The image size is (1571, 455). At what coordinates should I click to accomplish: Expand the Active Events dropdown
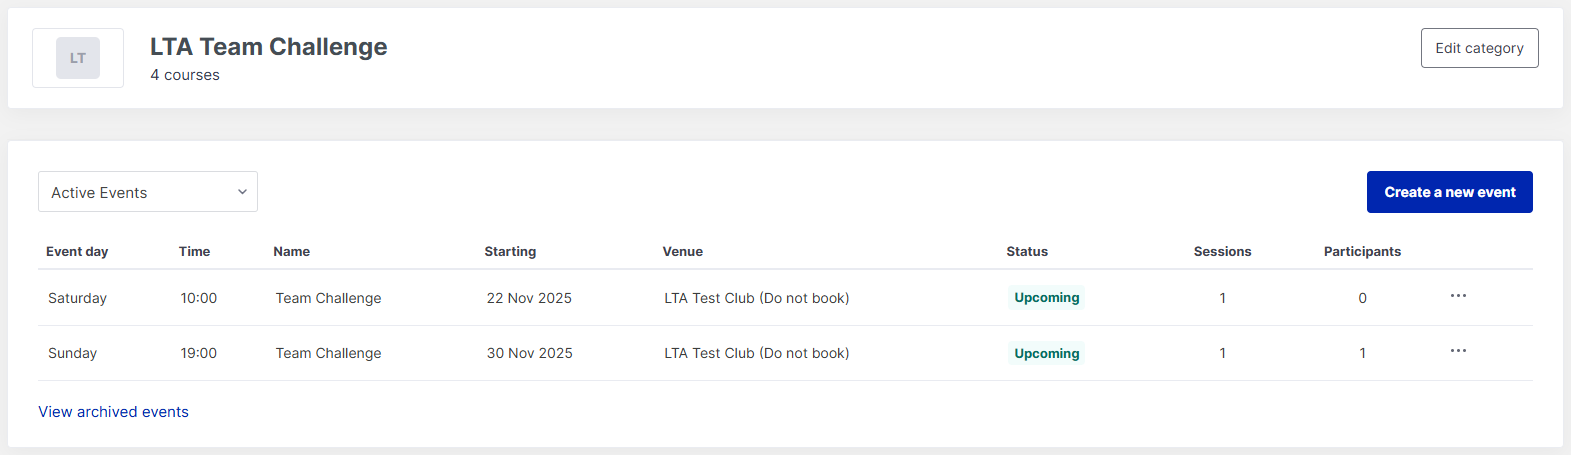tap(148, 192)
